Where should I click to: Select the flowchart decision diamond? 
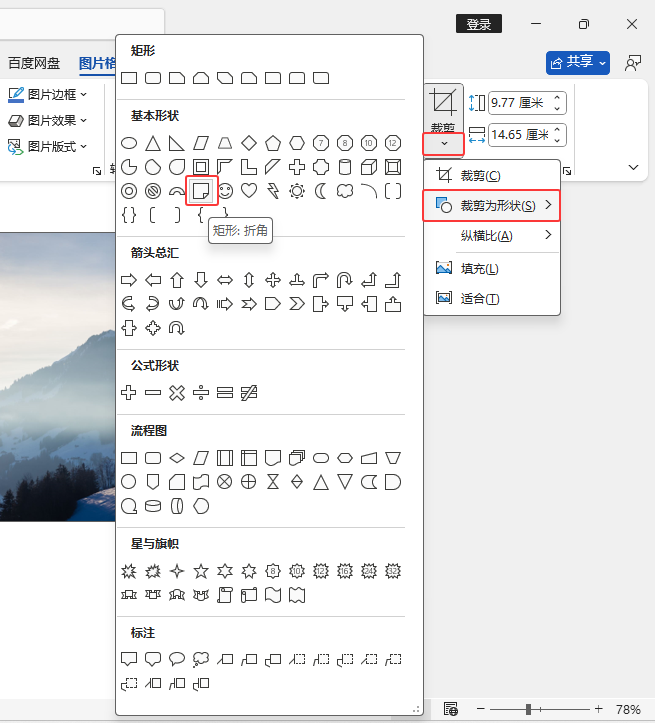(x=177, y=458)
